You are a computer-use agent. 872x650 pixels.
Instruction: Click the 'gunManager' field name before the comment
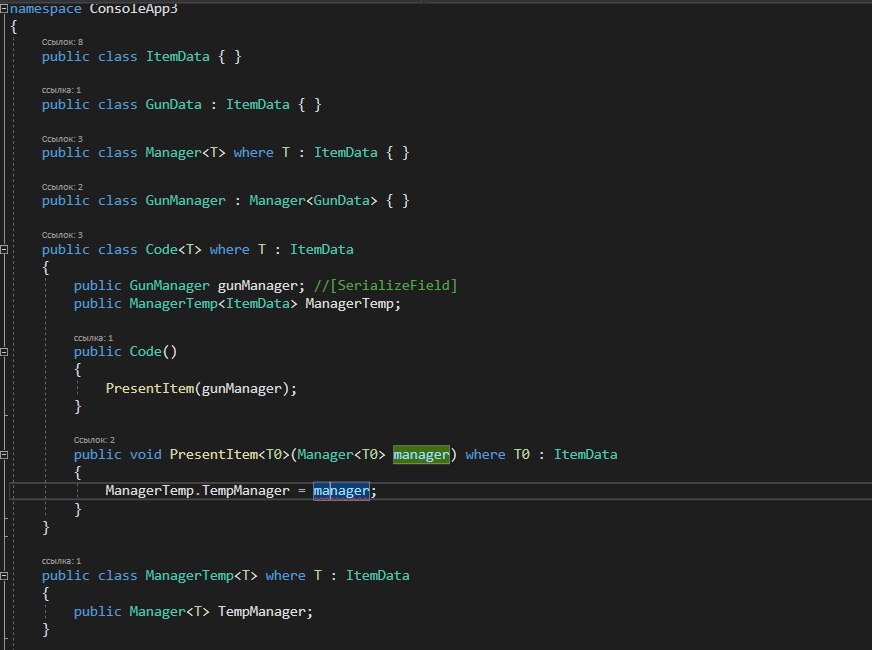click(257, 286)
